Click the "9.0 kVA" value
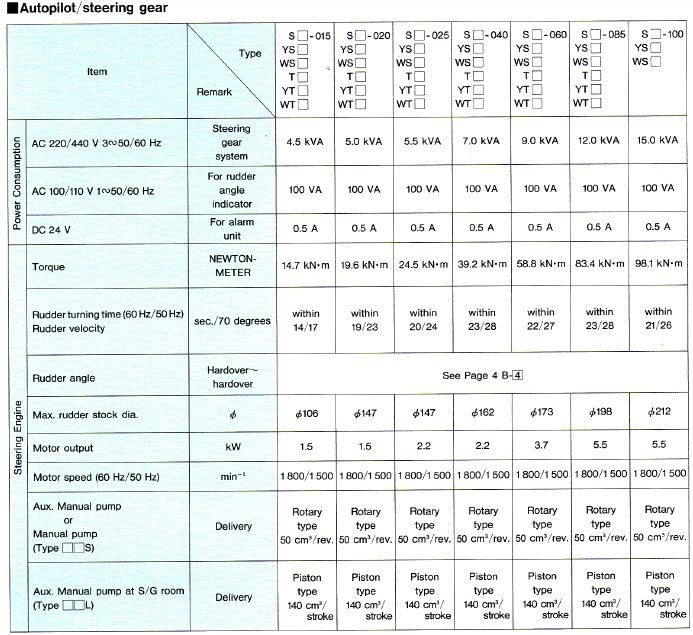 coord(540,141)
